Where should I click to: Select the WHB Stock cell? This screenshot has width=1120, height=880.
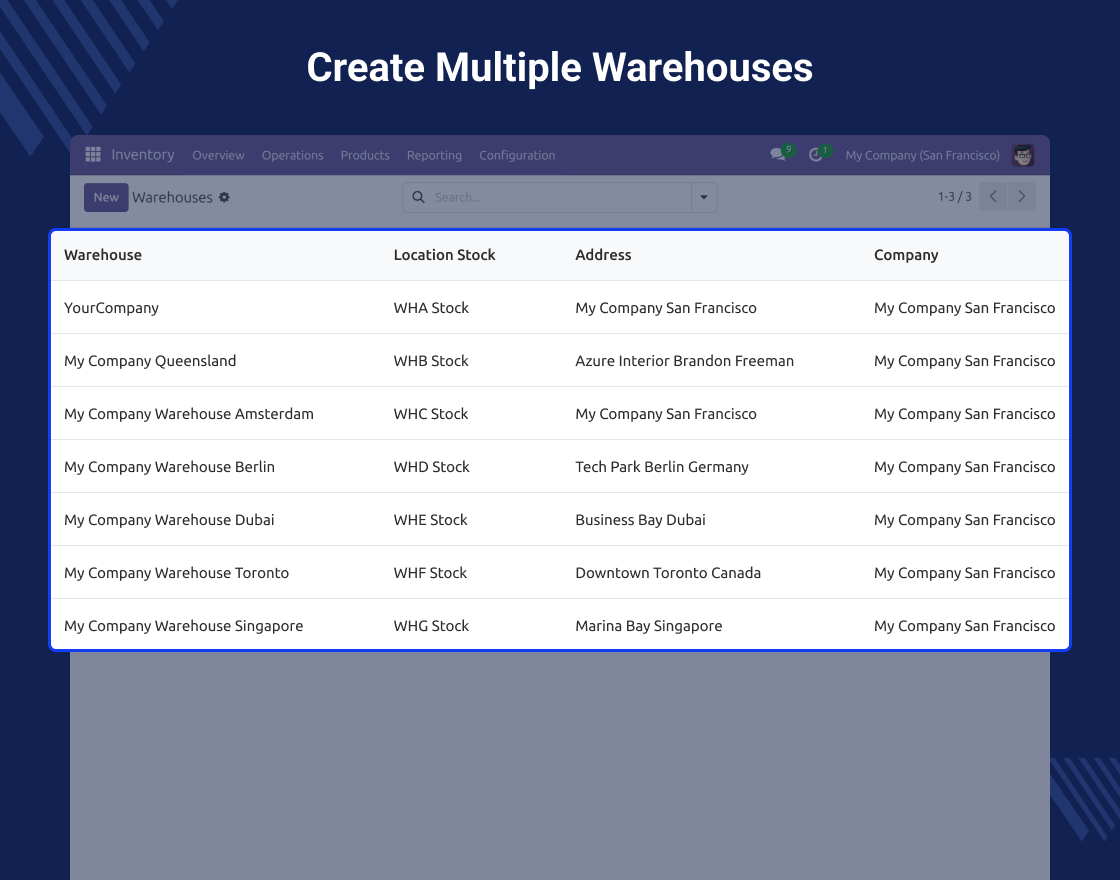click(x=431, y=361)
